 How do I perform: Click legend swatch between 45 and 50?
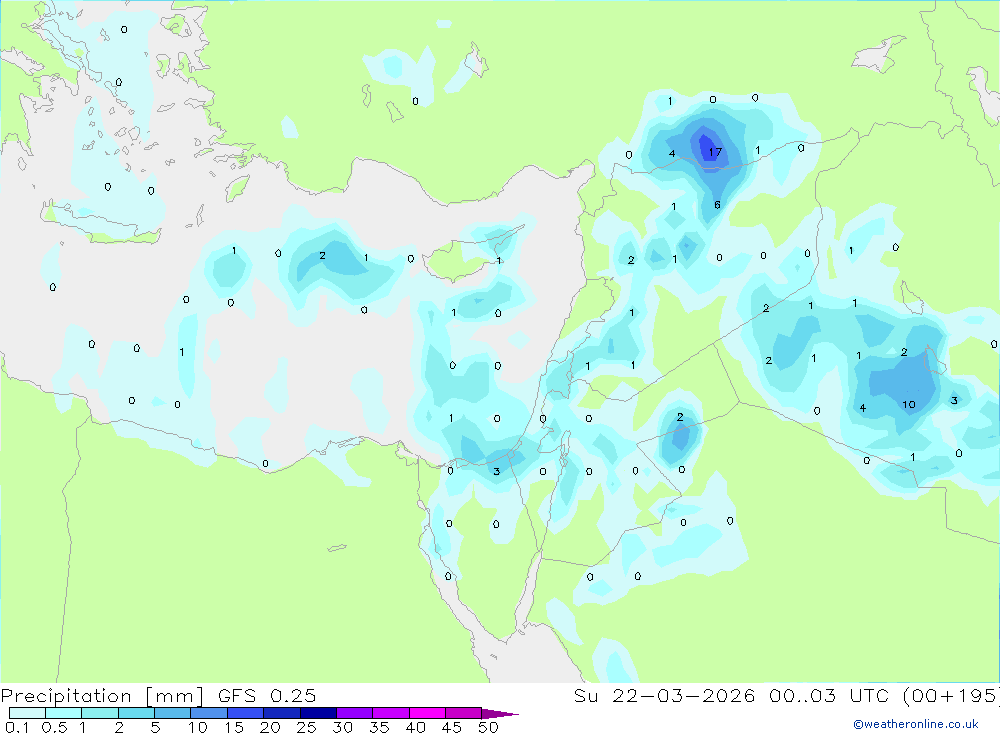tap(464, 713)
